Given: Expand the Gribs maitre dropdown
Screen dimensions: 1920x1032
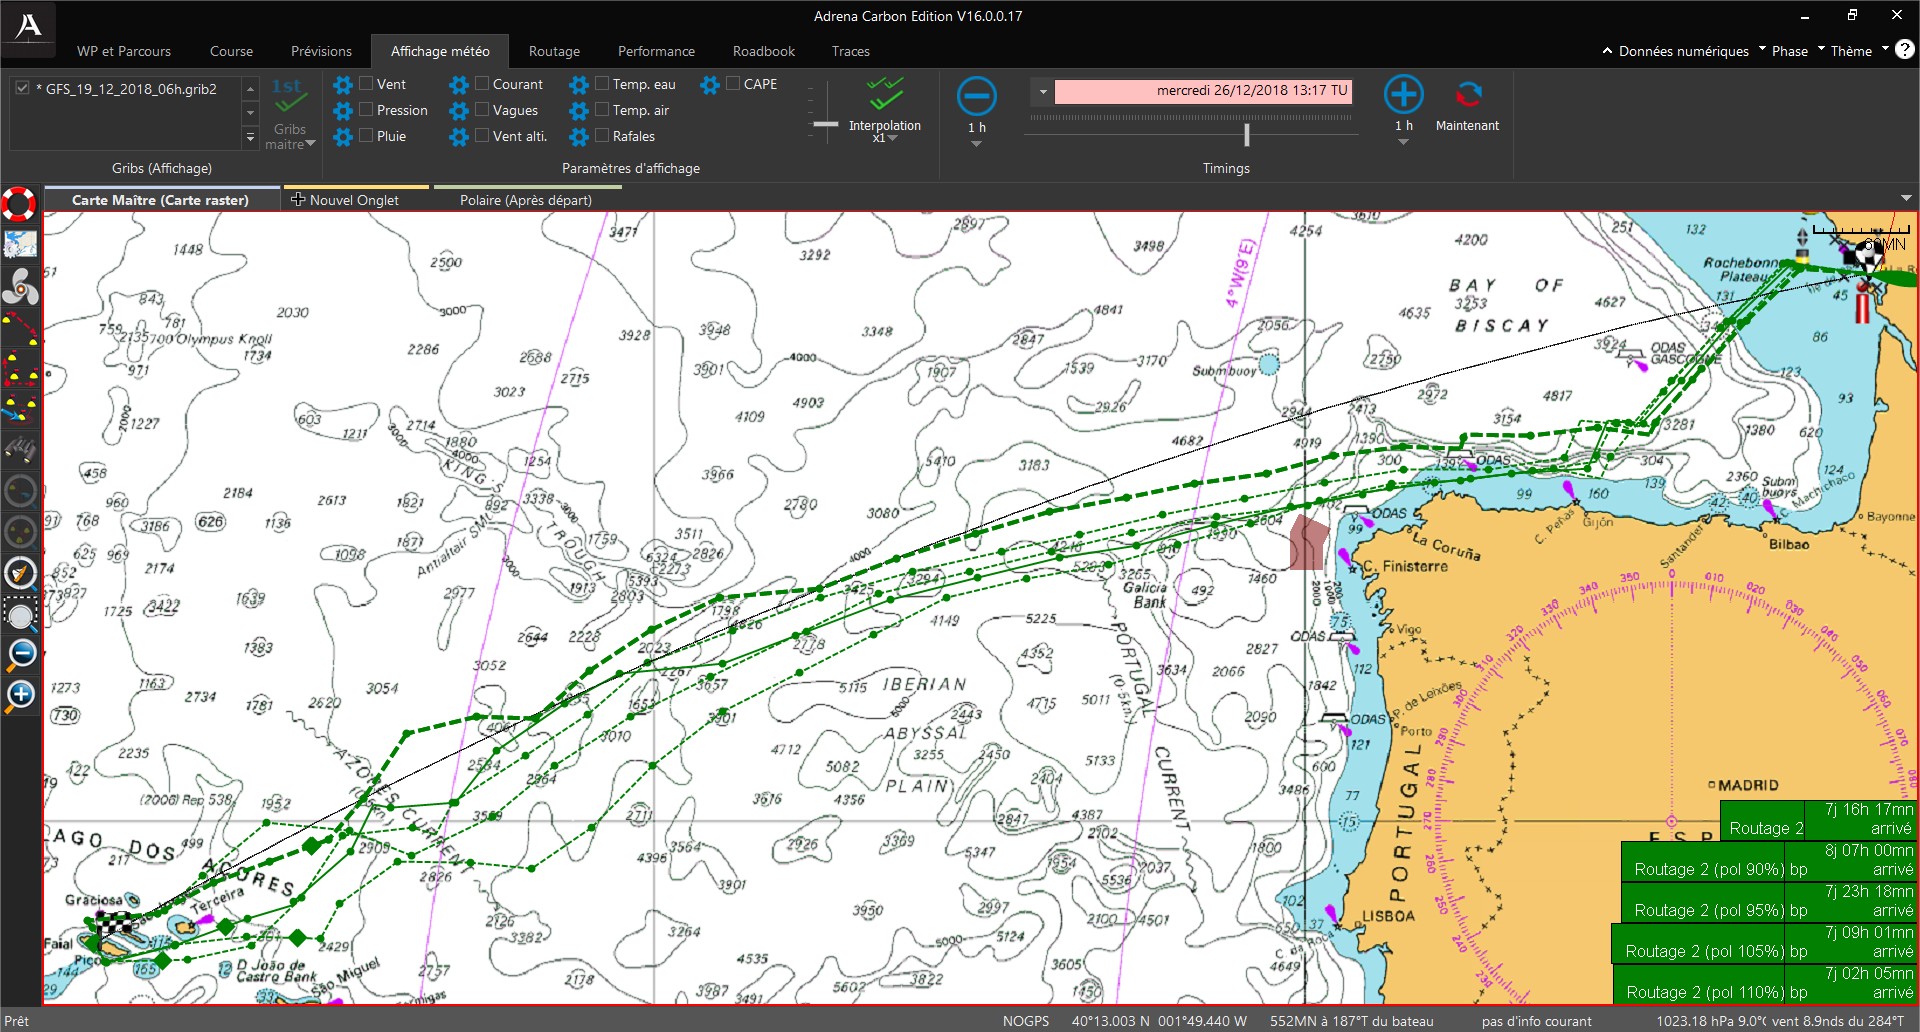Looking at the screenshot, I should [311, 144].
